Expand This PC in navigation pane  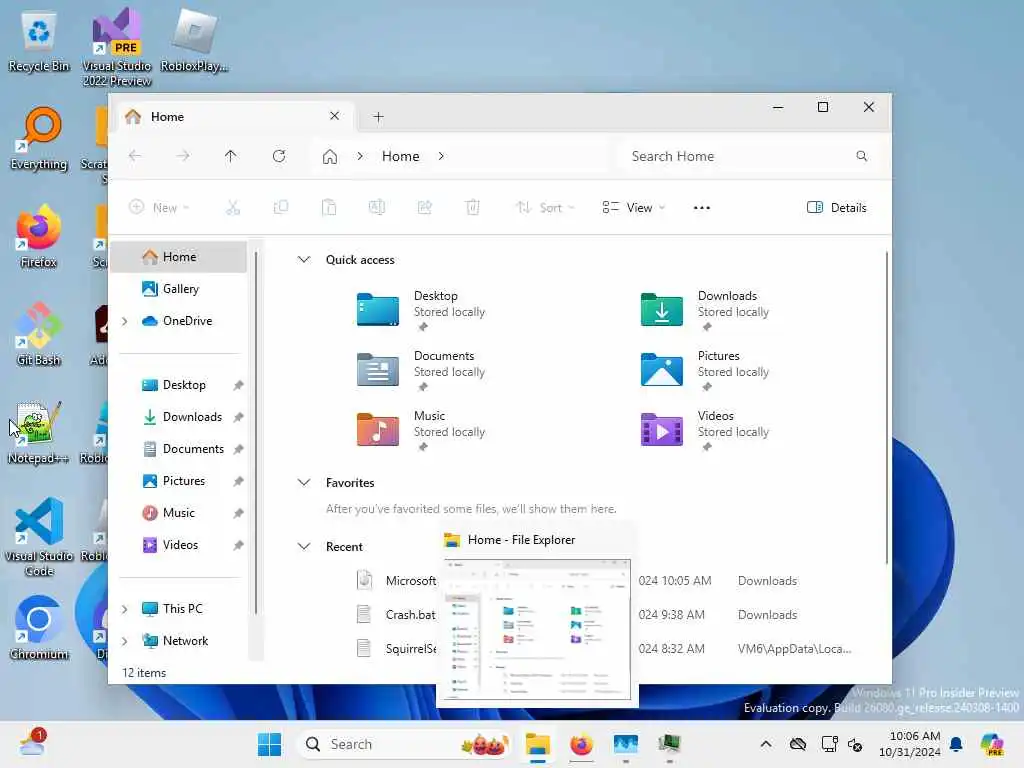[125, 609]
